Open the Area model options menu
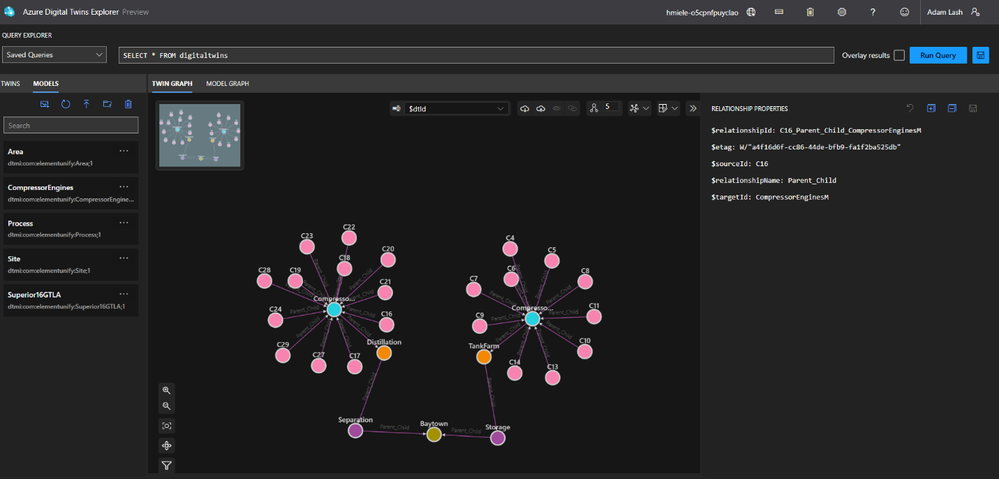Image resolution: width=999 pixels, height=479 pixels. pos(124,151)
